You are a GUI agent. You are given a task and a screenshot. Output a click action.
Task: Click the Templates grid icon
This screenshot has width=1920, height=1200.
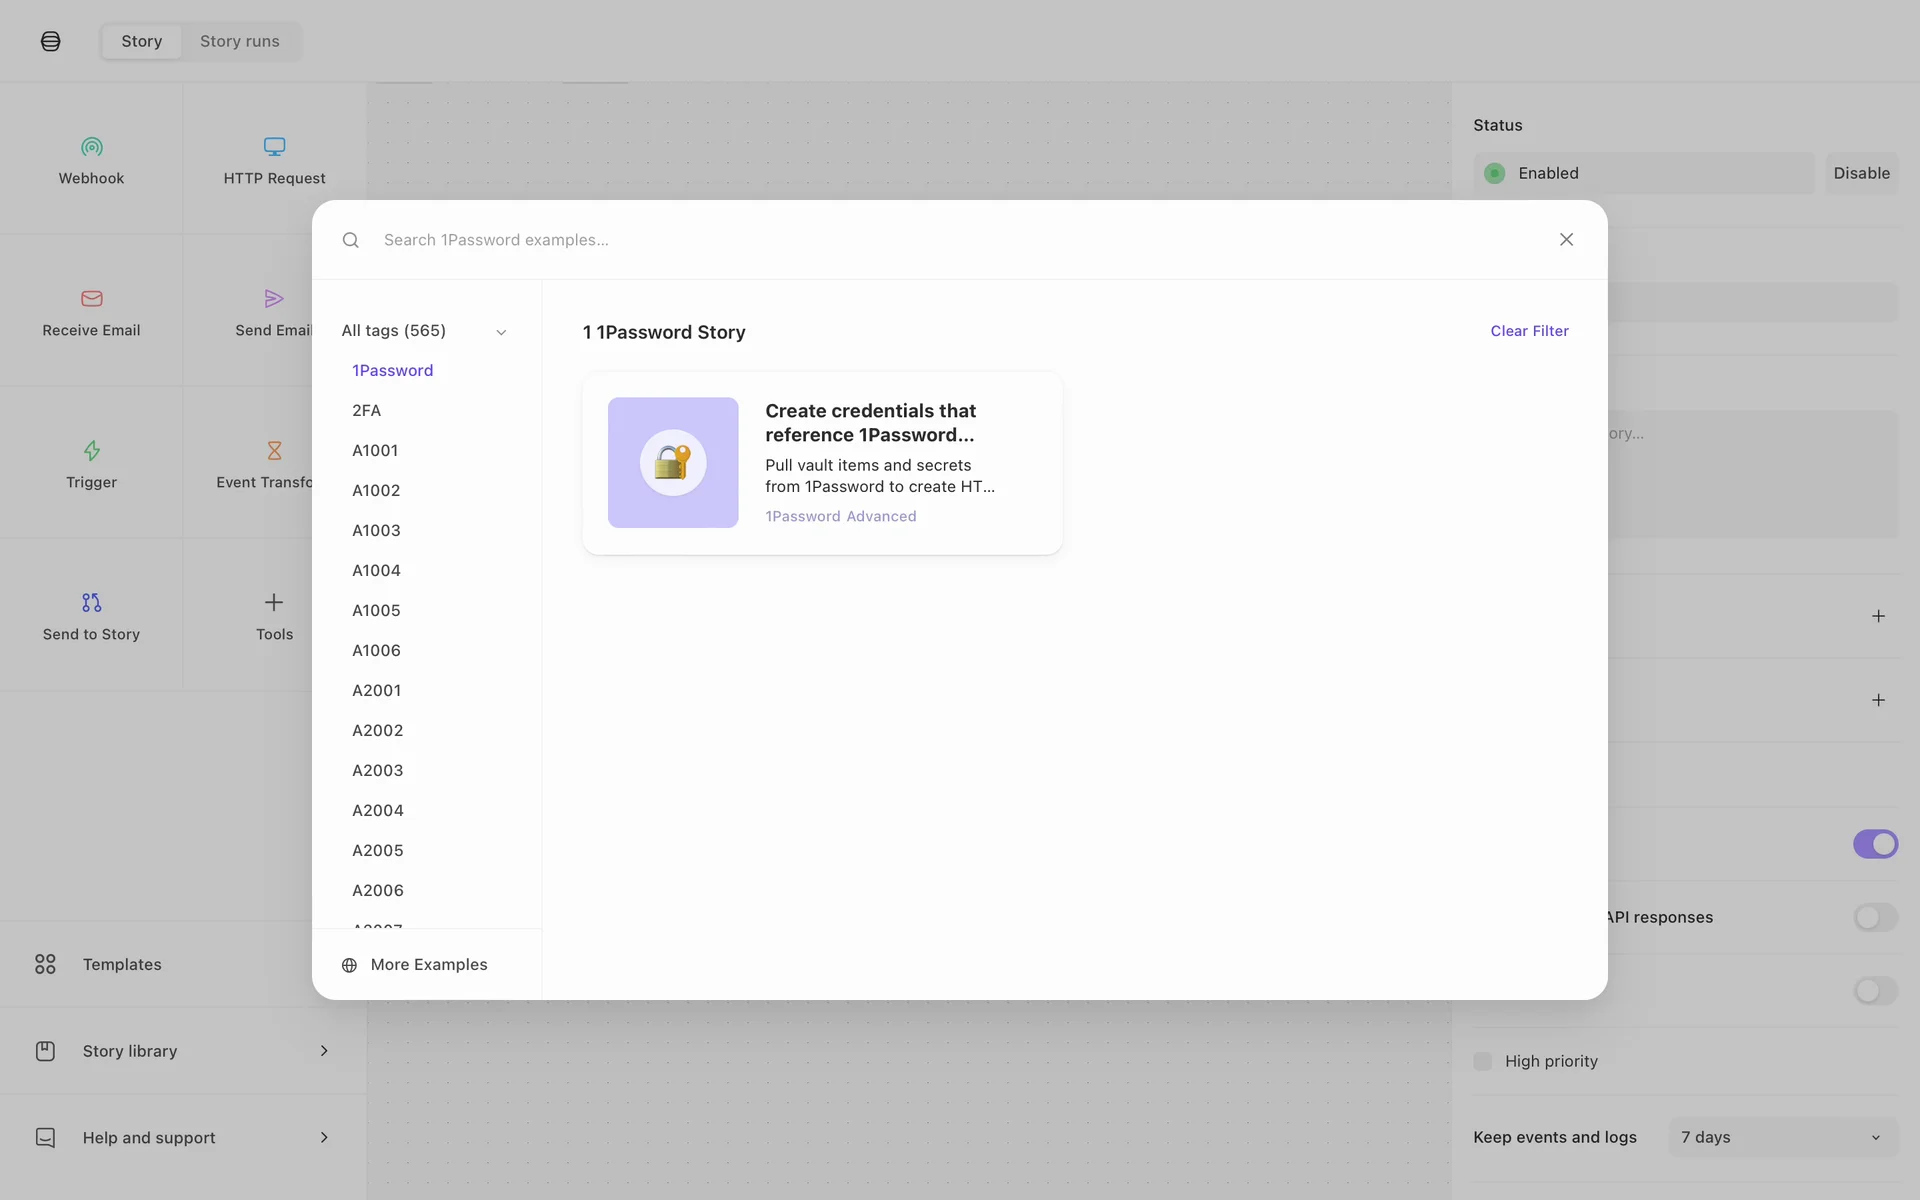[45, 964]
